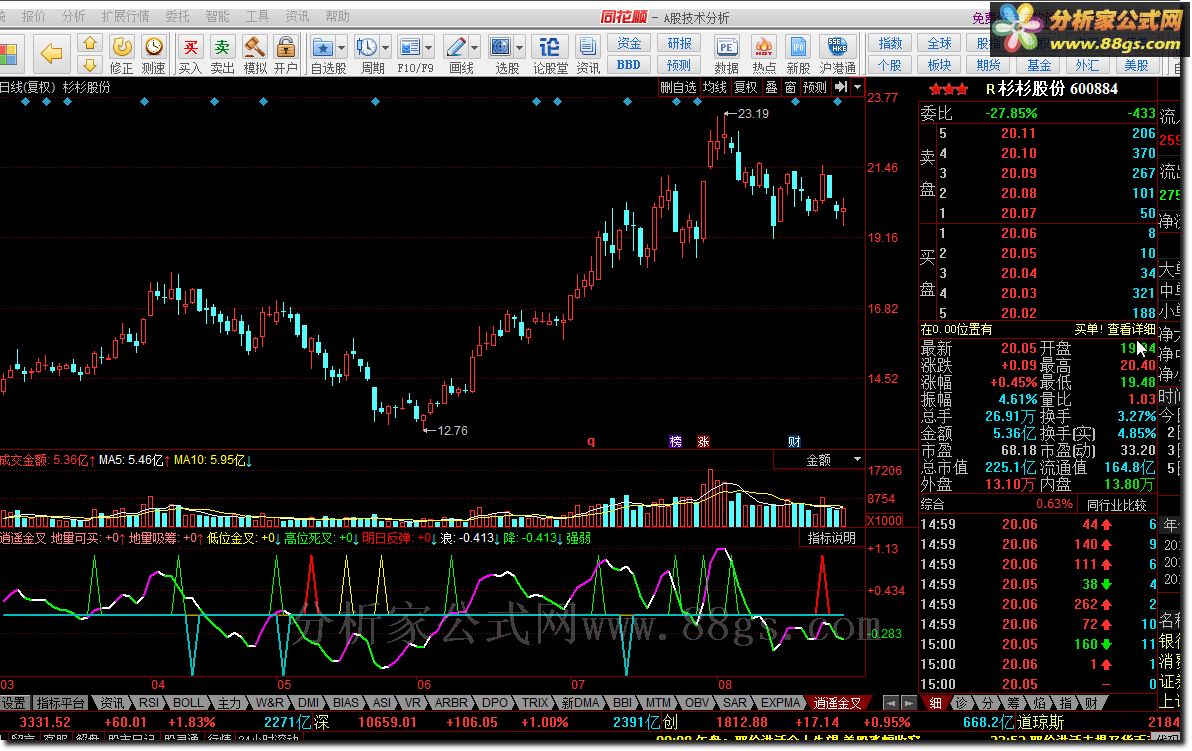
Task: Click the colored grid home icon
Action: [x=8, y=55]
